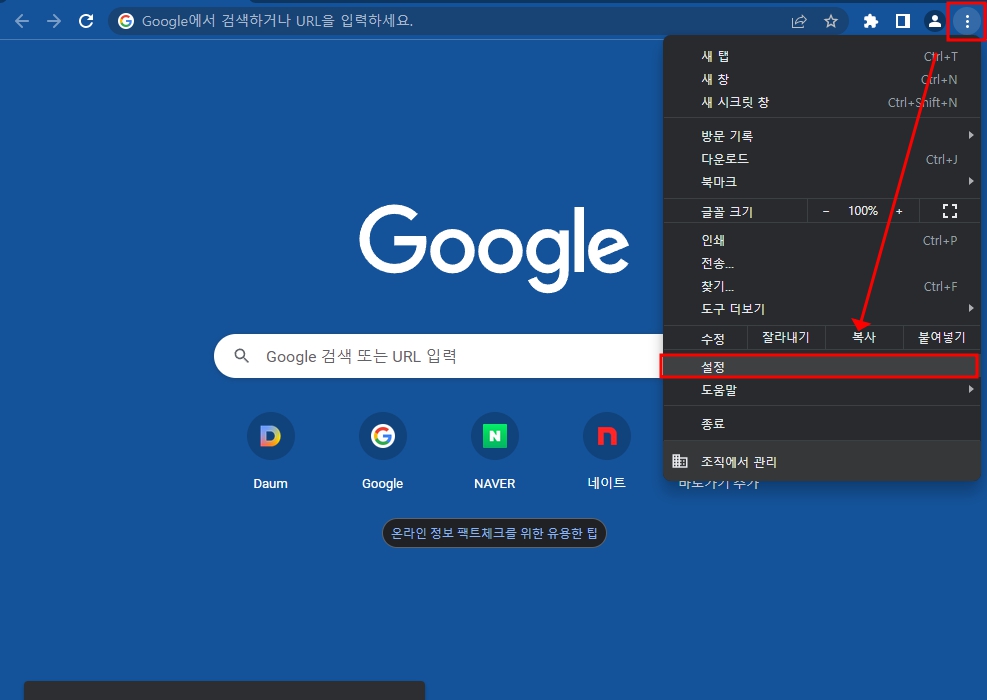Expand the 방문 기록 submenu arrow
Viewport: 987px width, 700px height.
point(971,135)
